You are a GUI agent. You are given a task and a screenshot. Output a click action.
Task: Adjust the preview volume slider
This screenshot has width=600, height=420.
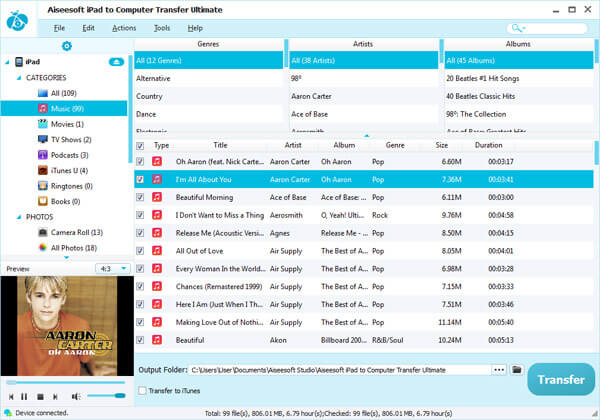(106, 396)
